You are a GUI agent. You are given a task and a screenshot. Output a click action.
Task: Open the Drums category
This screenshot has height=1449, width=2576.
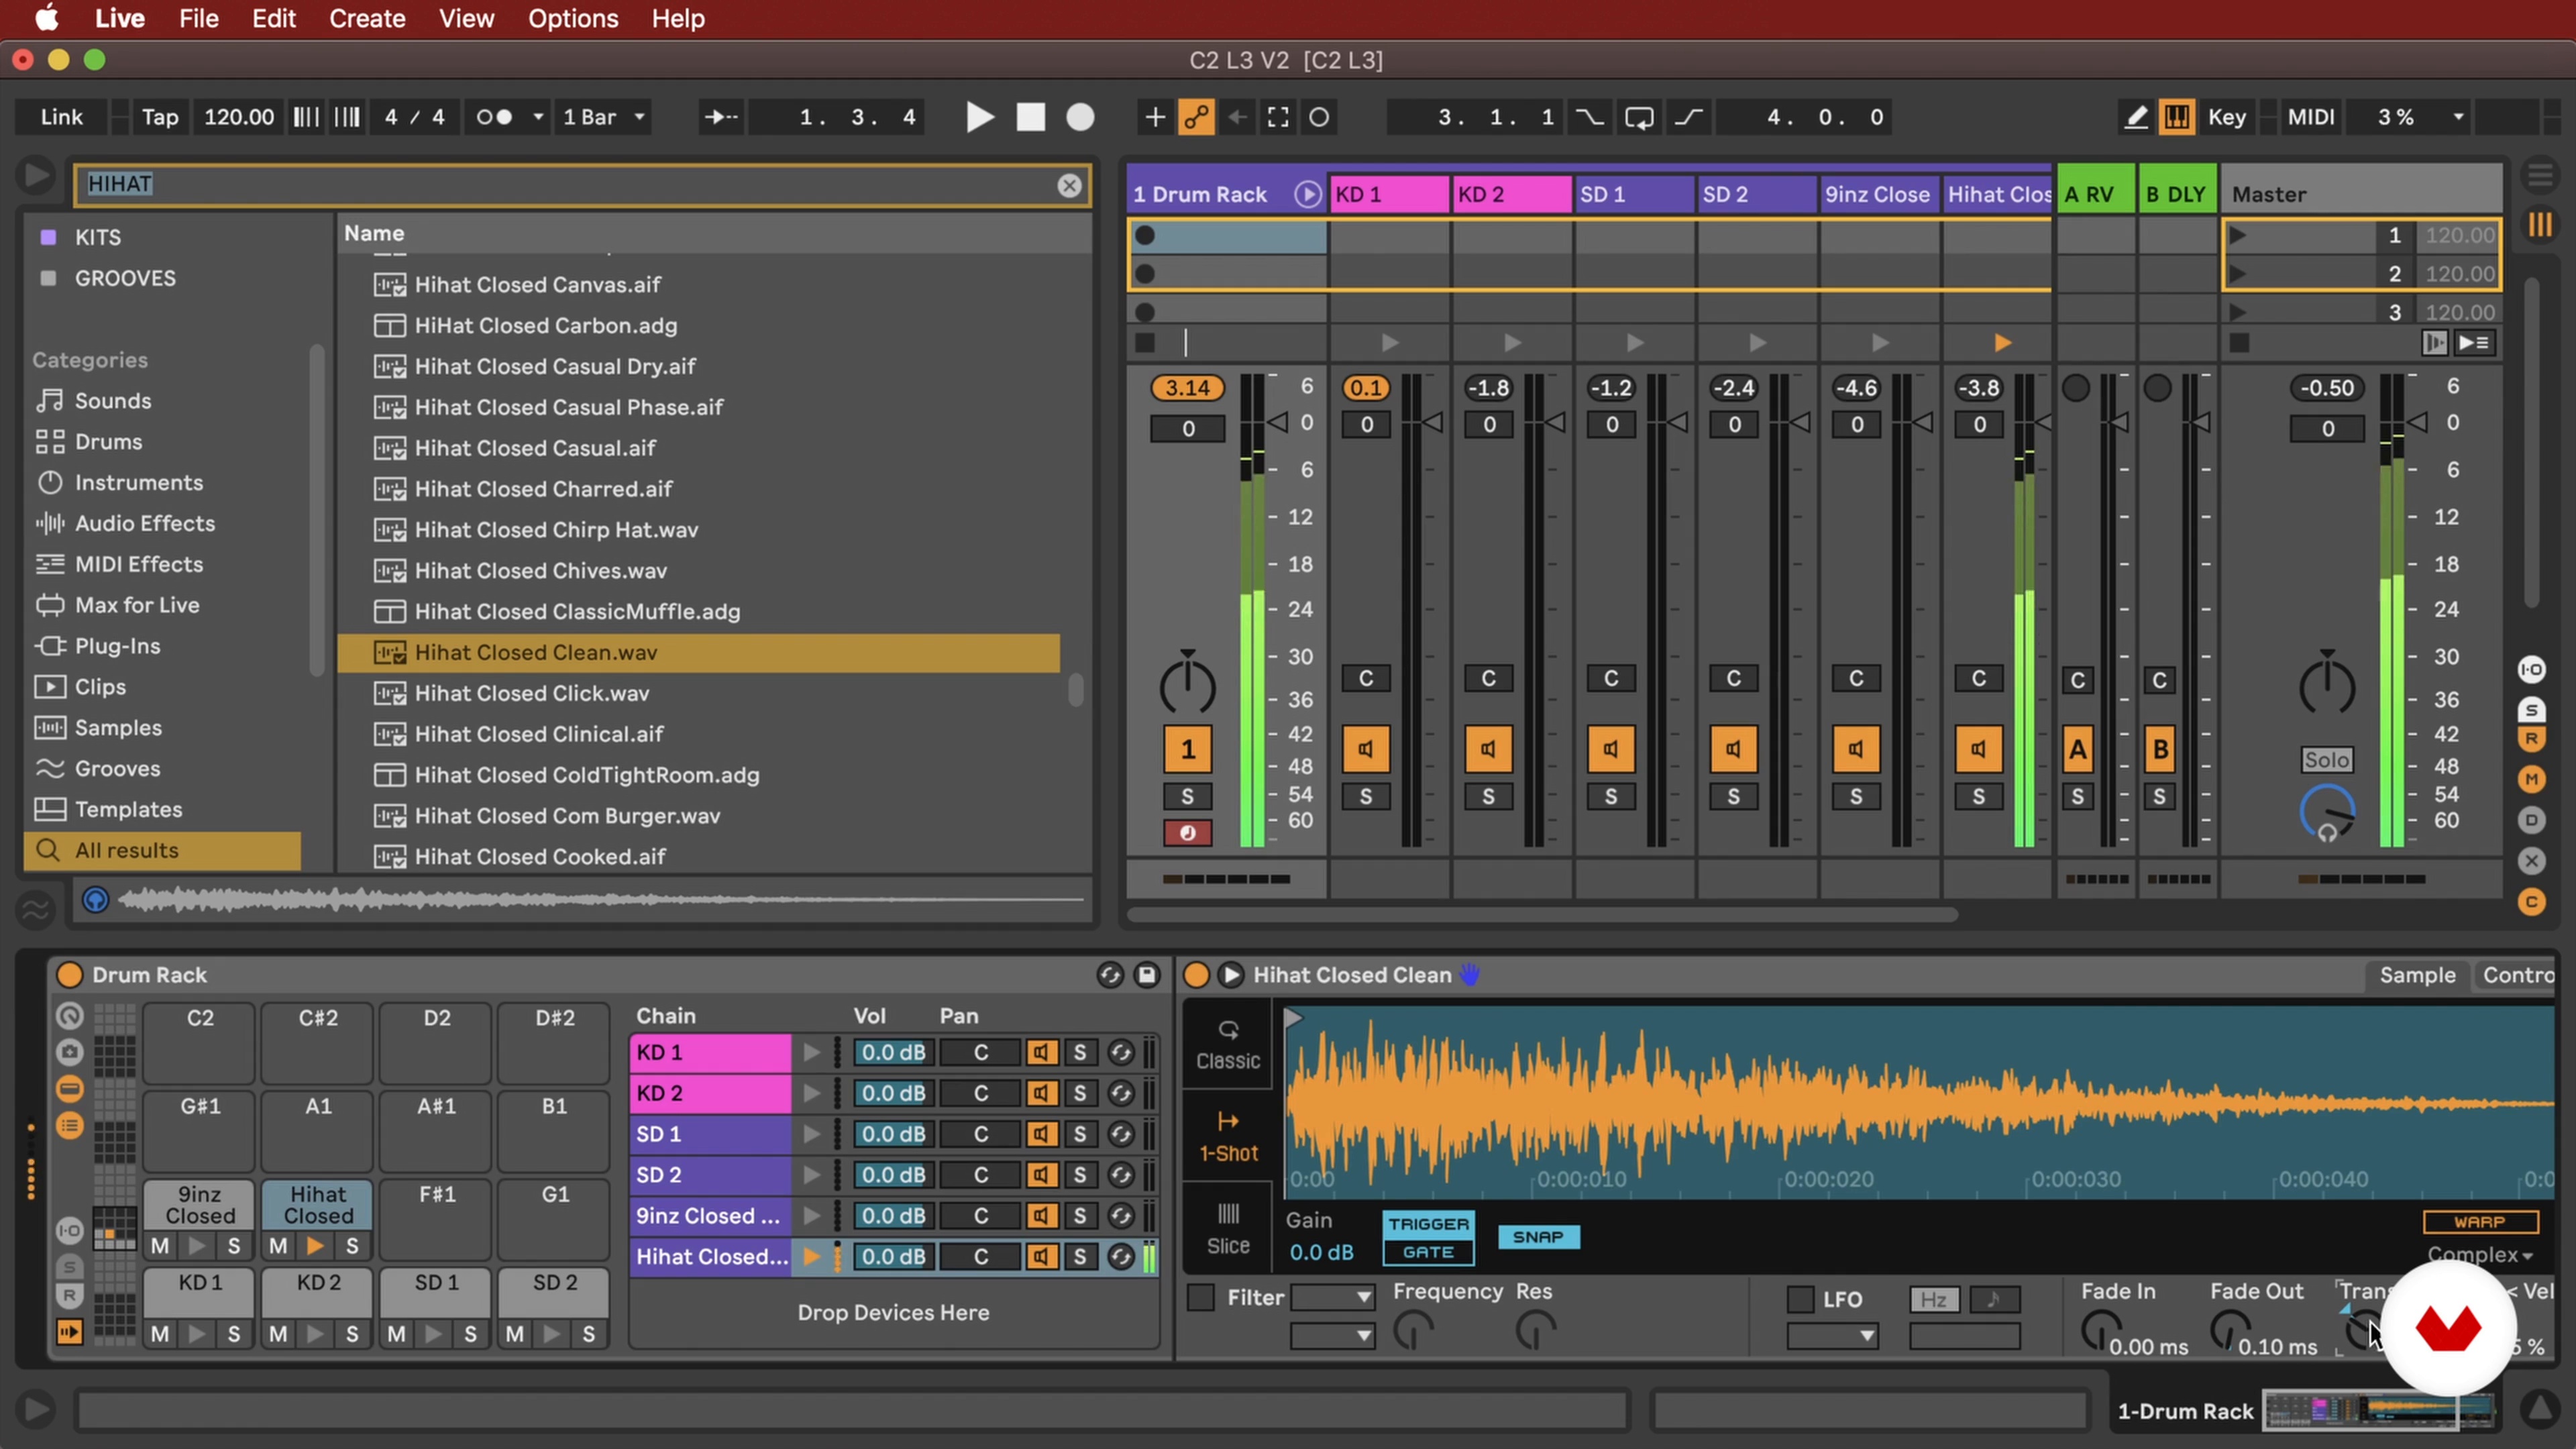tap(108, 442)
